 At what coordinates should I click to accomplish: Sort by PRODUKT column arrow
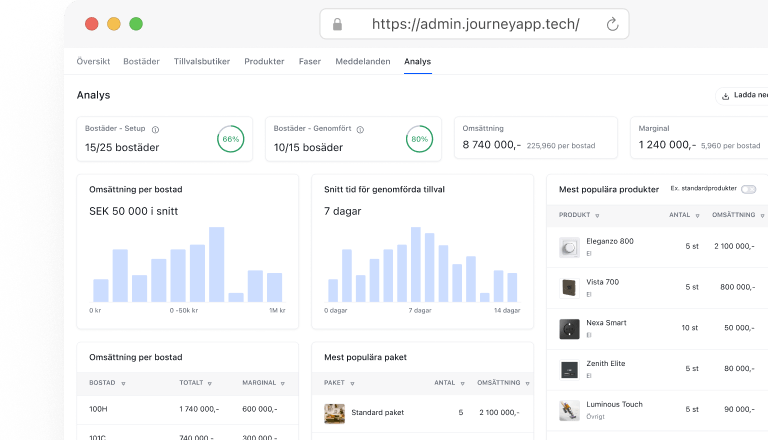[x=597, y=215]
